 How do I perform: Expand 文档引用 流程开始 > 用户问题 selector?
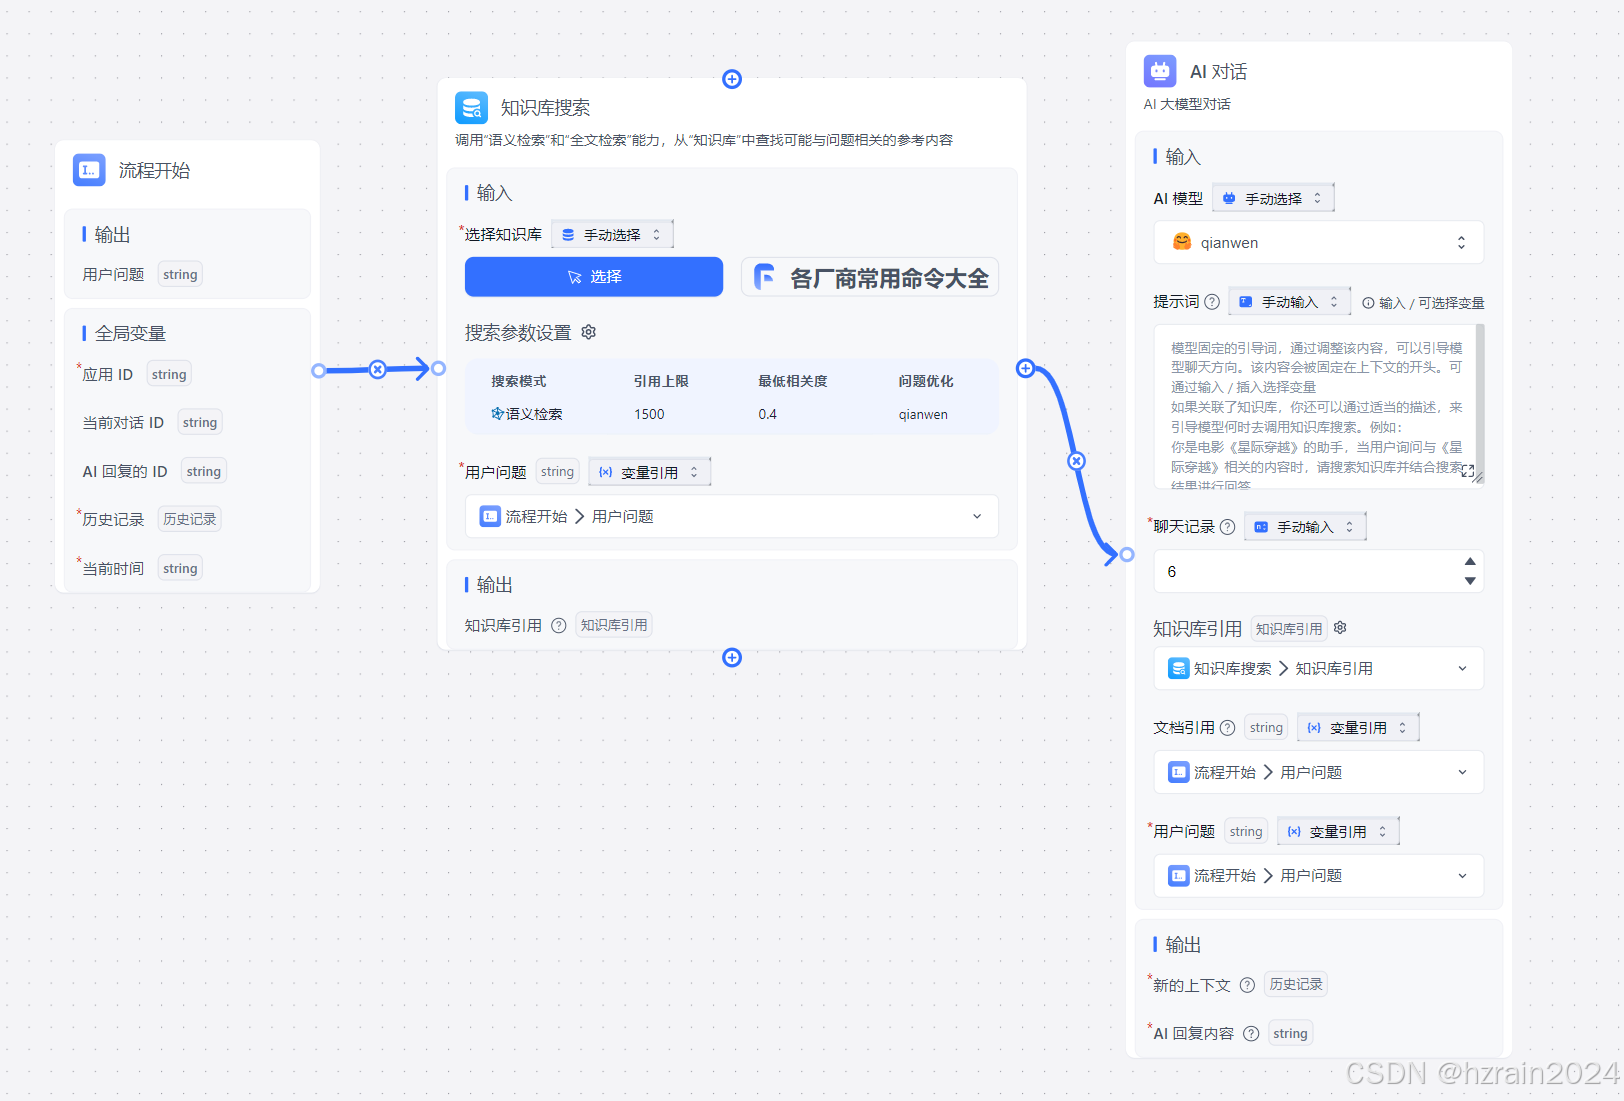(x=1319, y=772)
